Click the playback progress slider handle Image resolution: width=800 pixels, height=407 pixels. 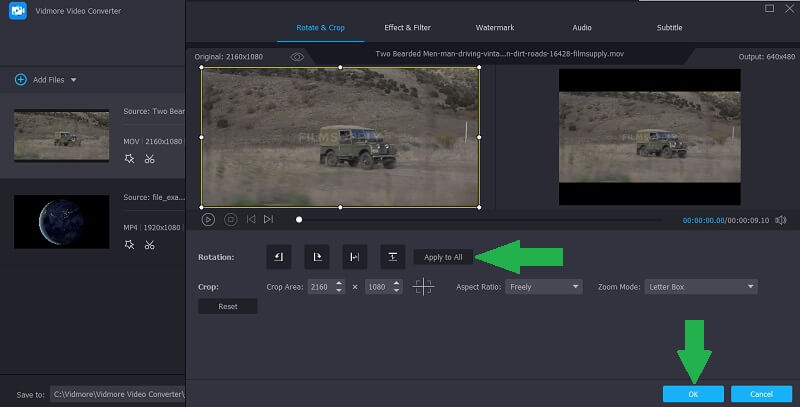pos(298,219)
